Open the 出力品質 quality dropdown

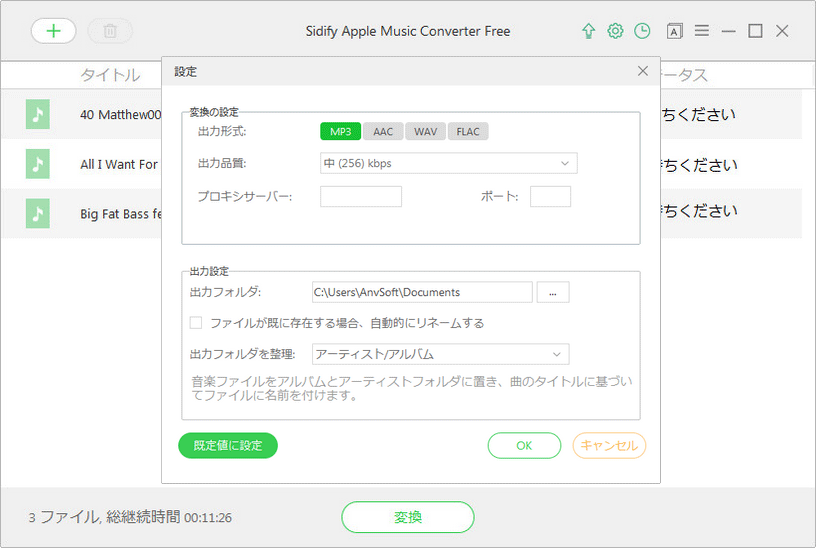click(x=449, y=163)
